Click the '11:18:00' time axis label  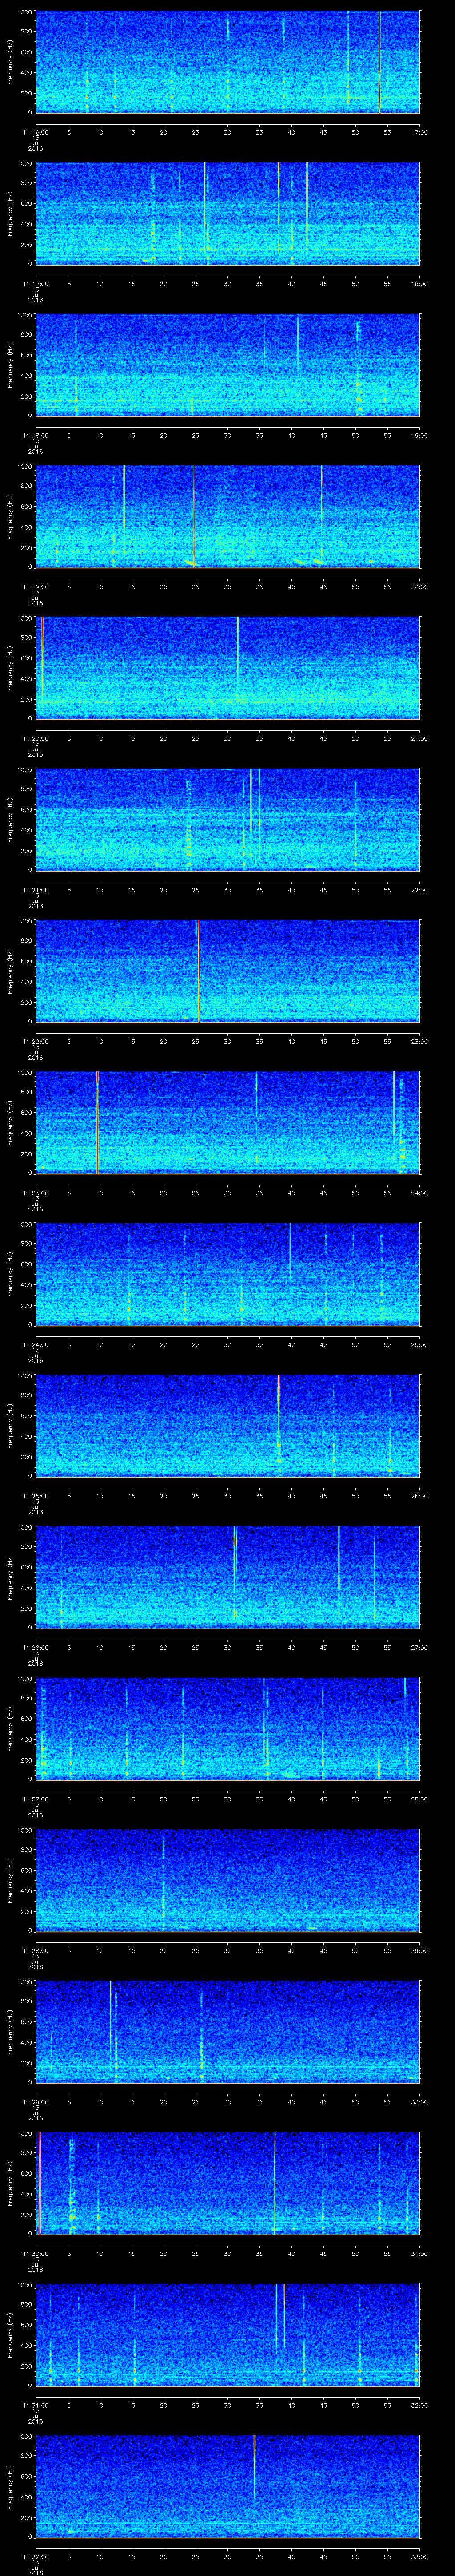36,435
